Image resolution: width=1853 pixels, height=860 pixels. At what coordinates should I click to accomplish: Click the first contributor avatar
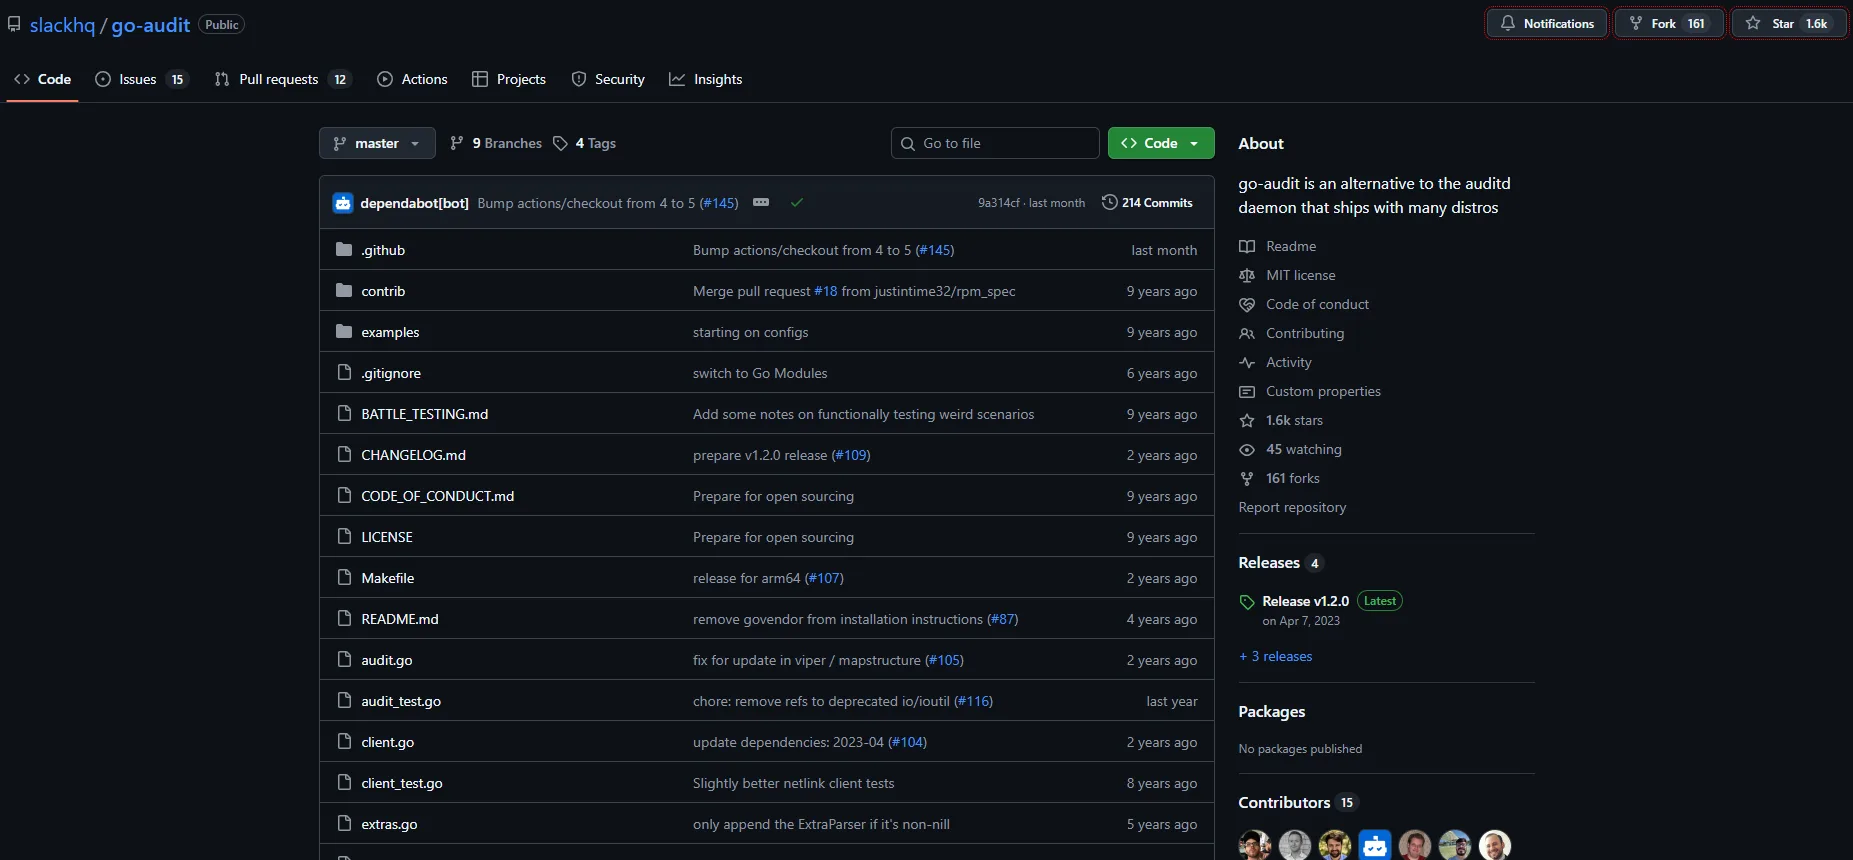(1254, 845)
